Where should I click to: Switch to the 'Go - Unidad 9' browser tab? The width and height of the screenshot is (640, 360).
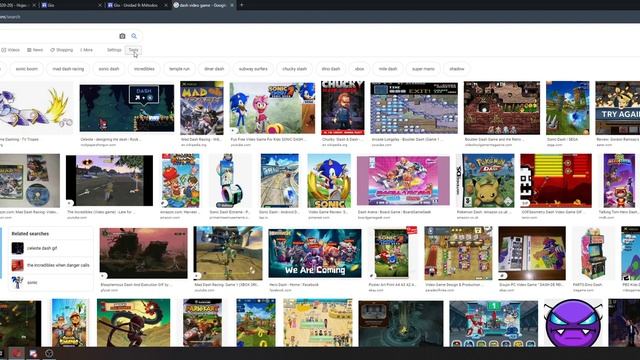click(137, 5)
